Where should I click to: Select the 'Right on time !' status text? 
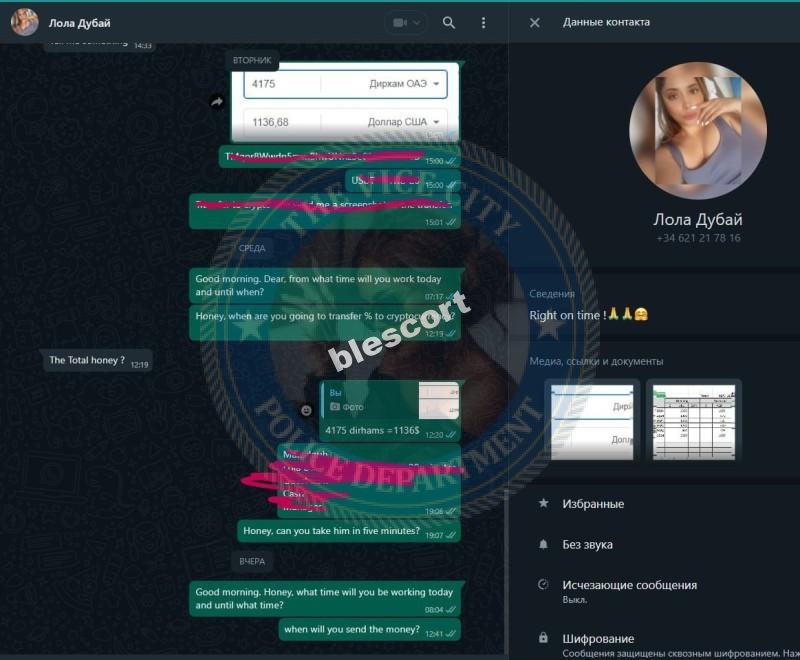[588, 315]
